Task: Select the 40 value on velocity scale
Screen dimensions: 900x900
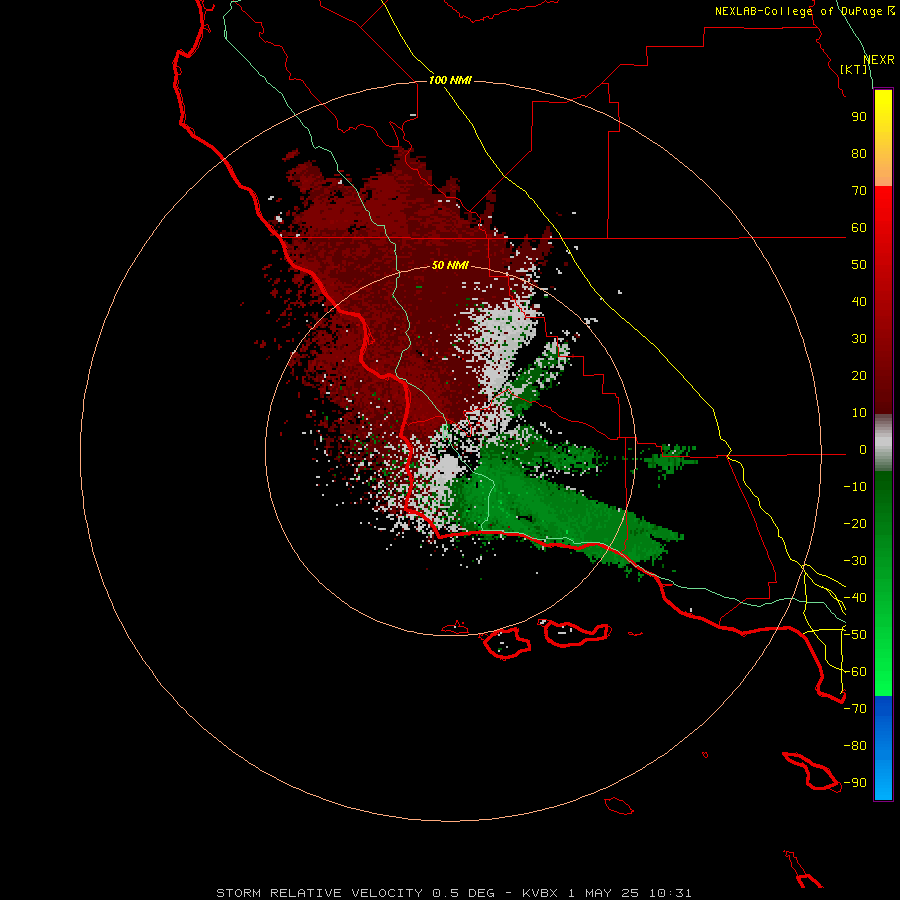Action: pos(859,301)
